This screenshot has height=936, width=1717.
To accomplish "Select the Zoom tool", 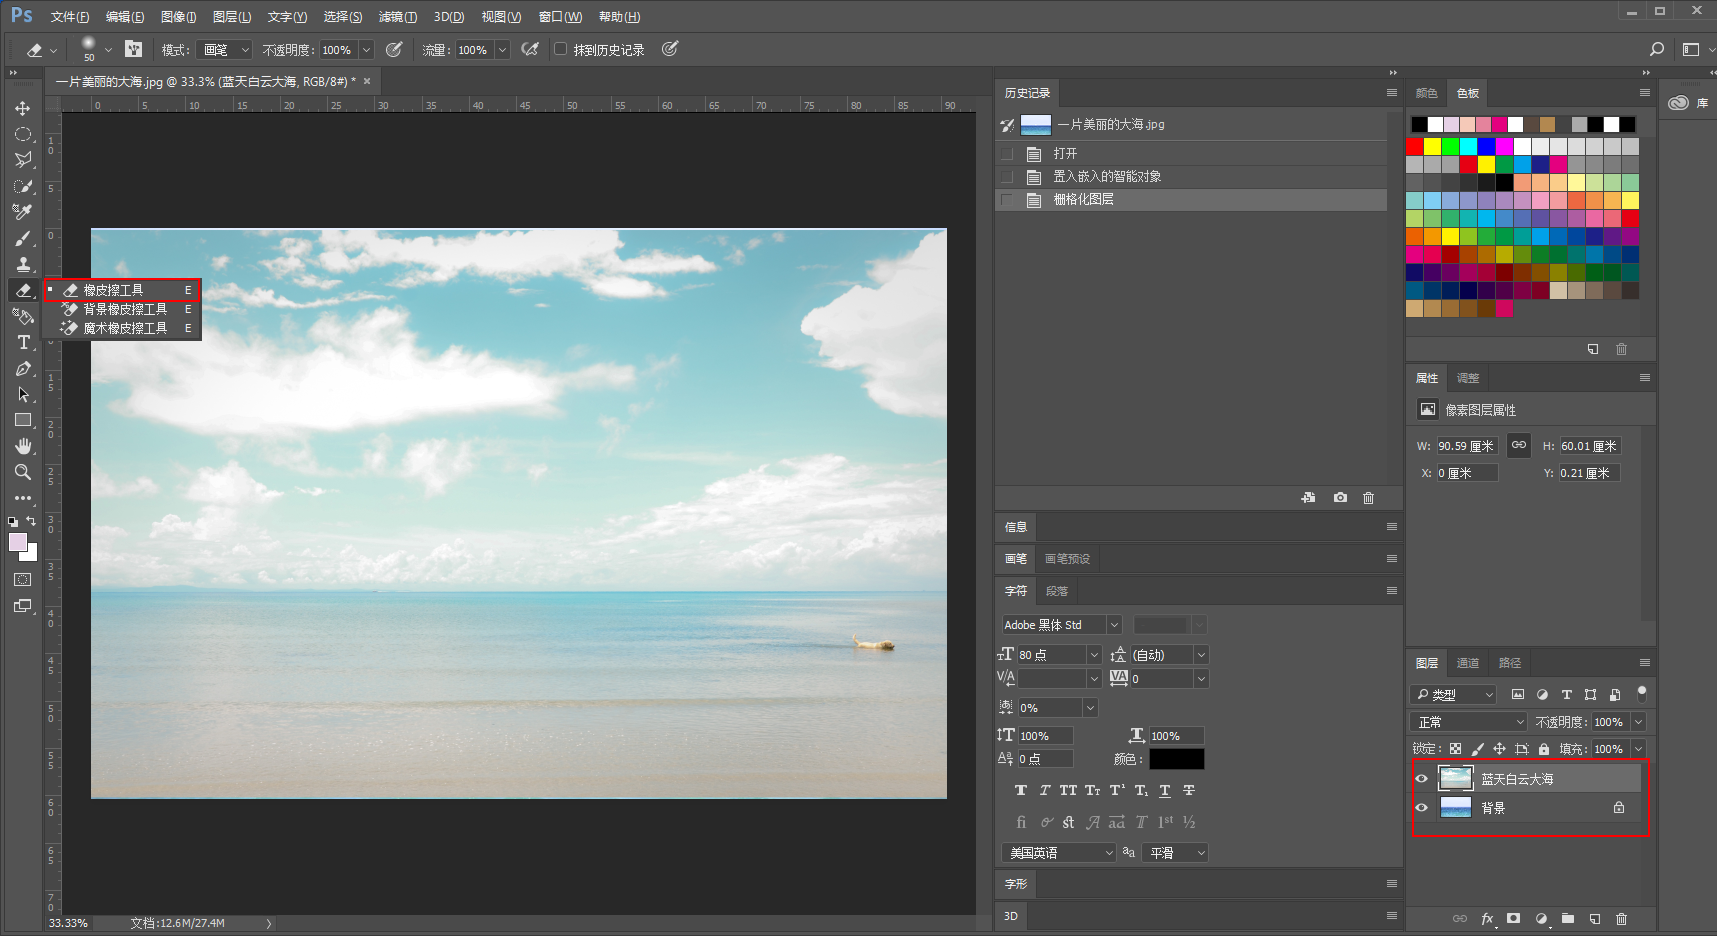I will click(x=22, y=472).
